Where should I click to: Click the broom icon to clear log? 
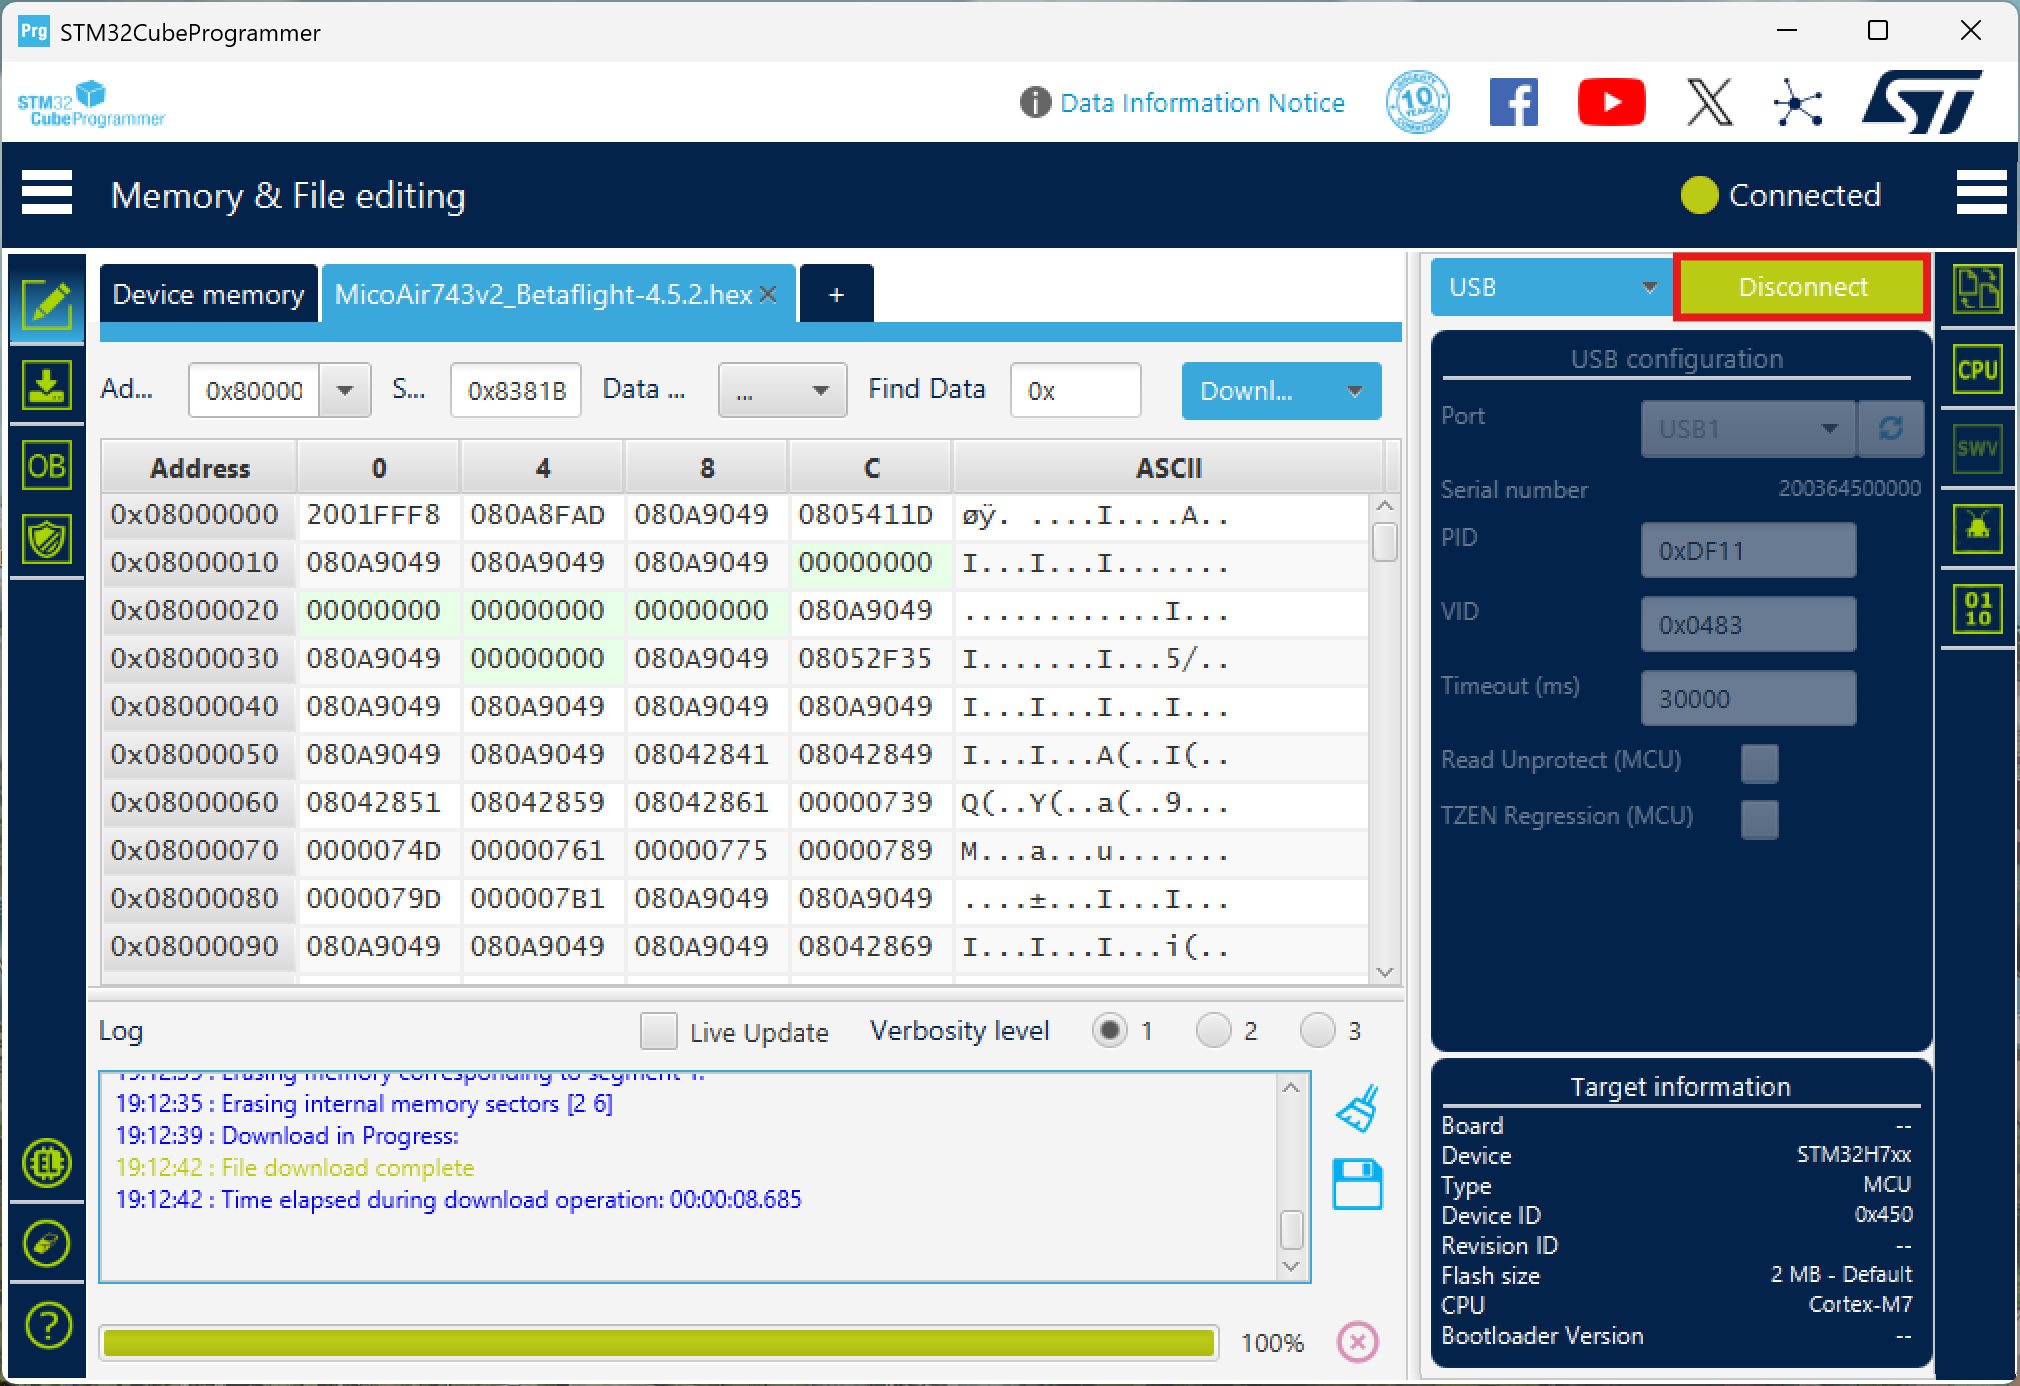click(1357, 1108)
